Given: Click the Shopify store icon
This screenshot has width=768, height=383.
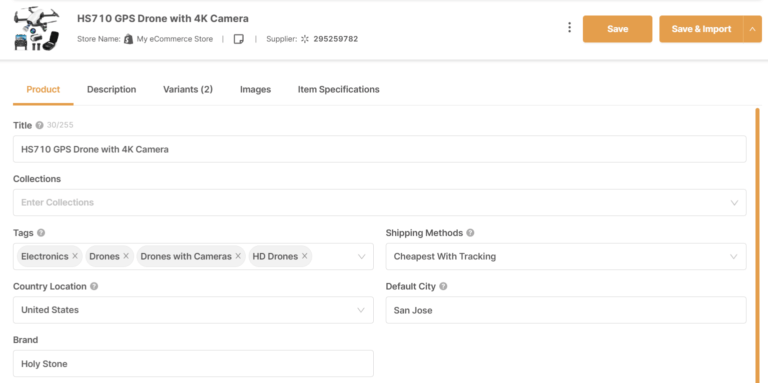Looking at the screenshot, I should 128,39.
